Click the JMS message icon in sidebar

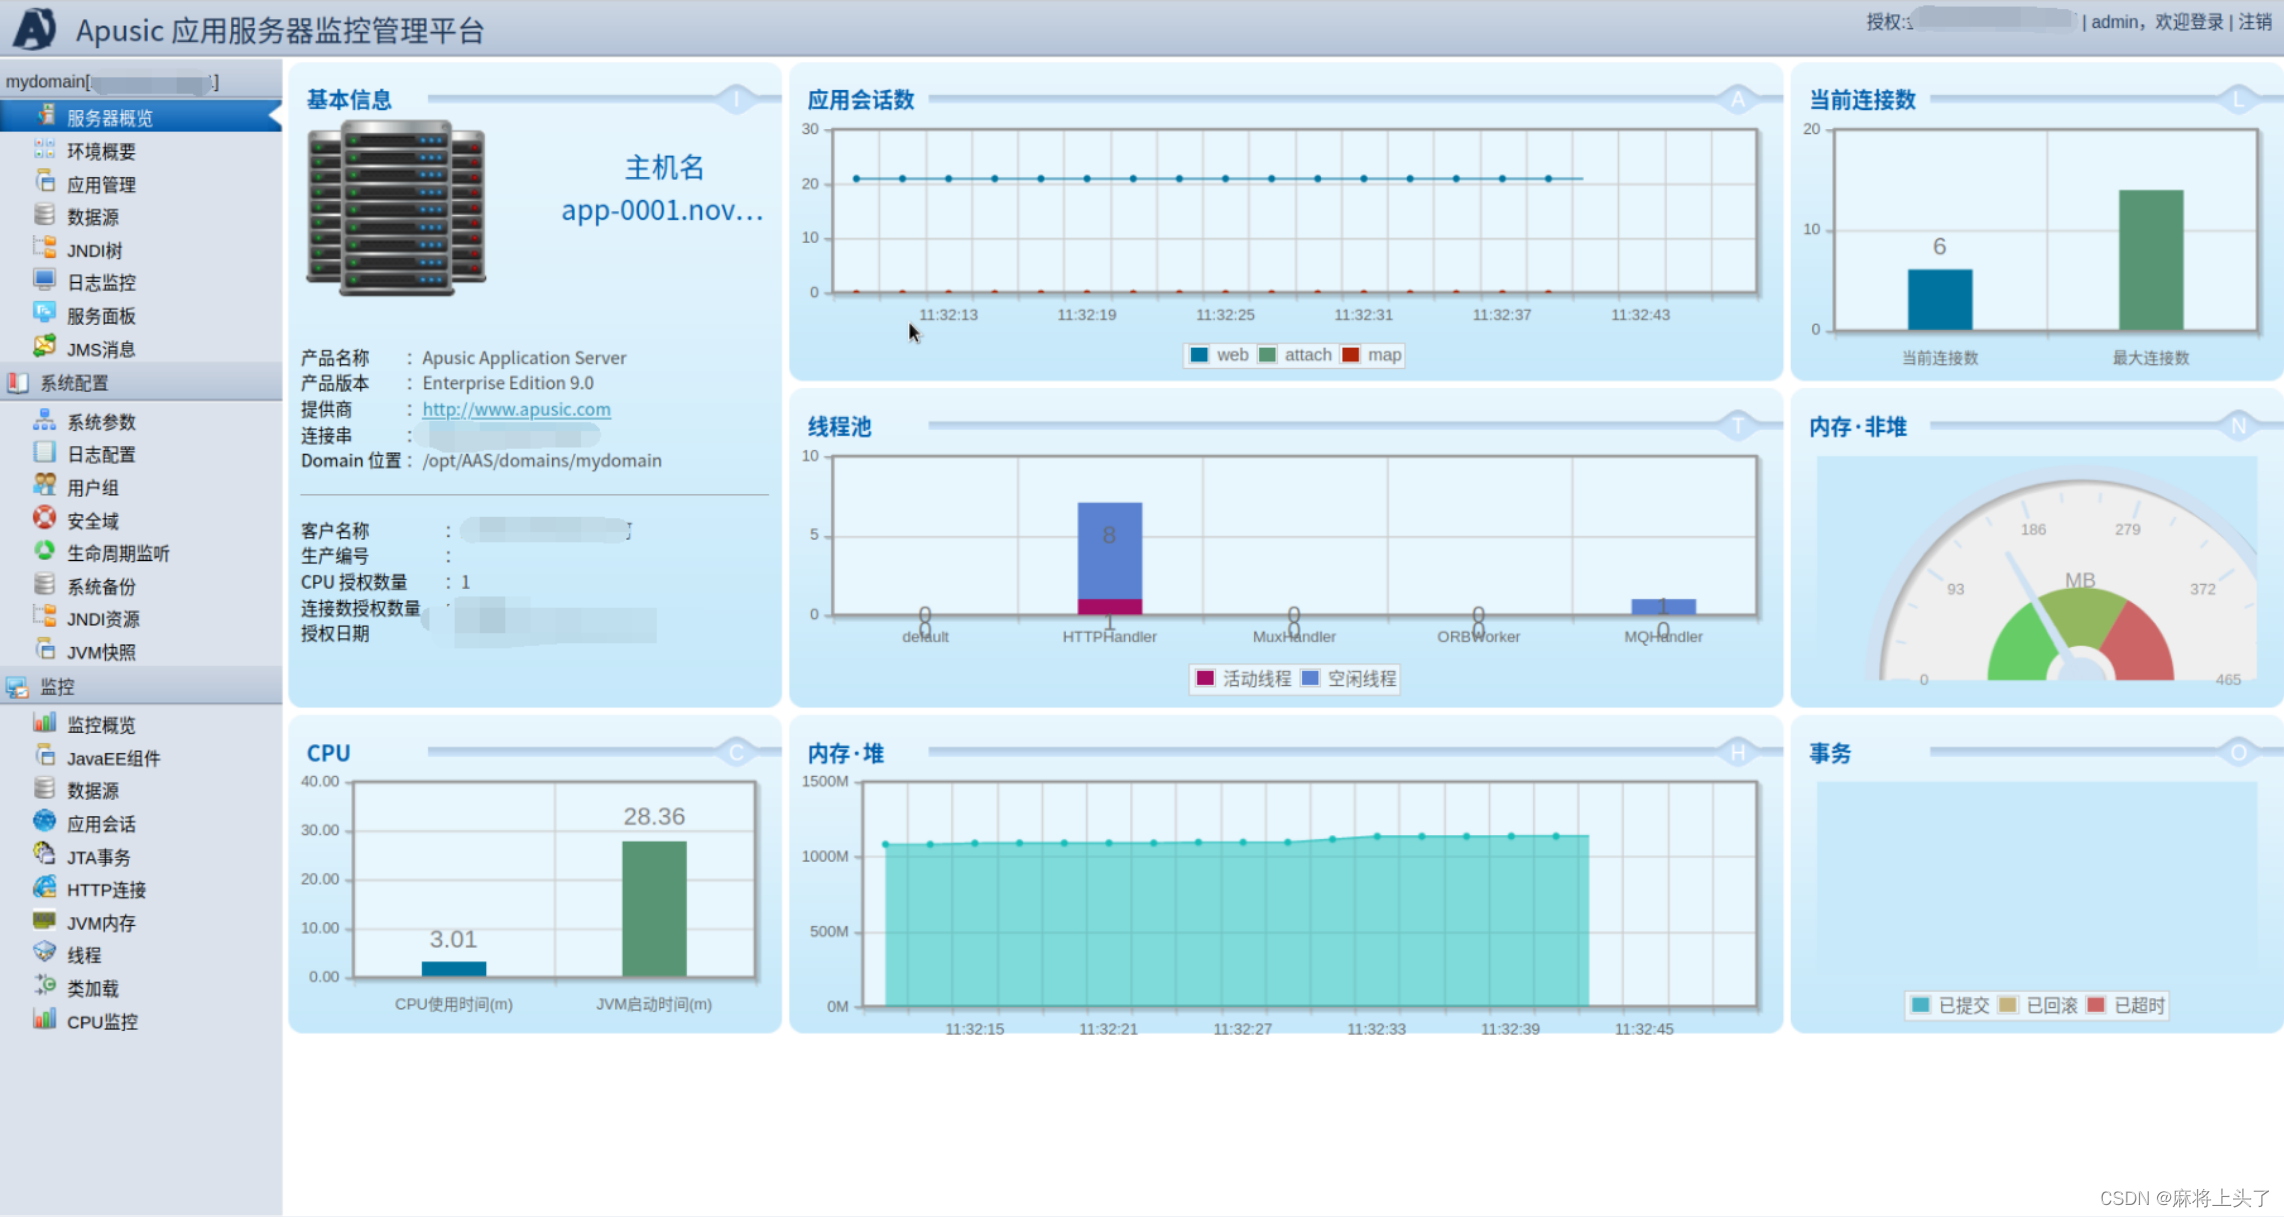point(44,347)
